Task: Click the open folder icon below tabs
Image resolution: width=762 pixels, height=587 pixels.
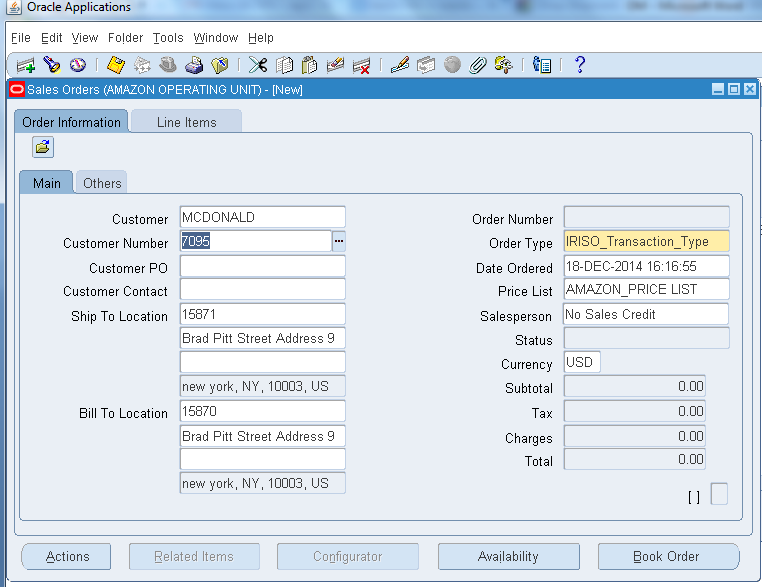Action: click(x=43, y=147)
